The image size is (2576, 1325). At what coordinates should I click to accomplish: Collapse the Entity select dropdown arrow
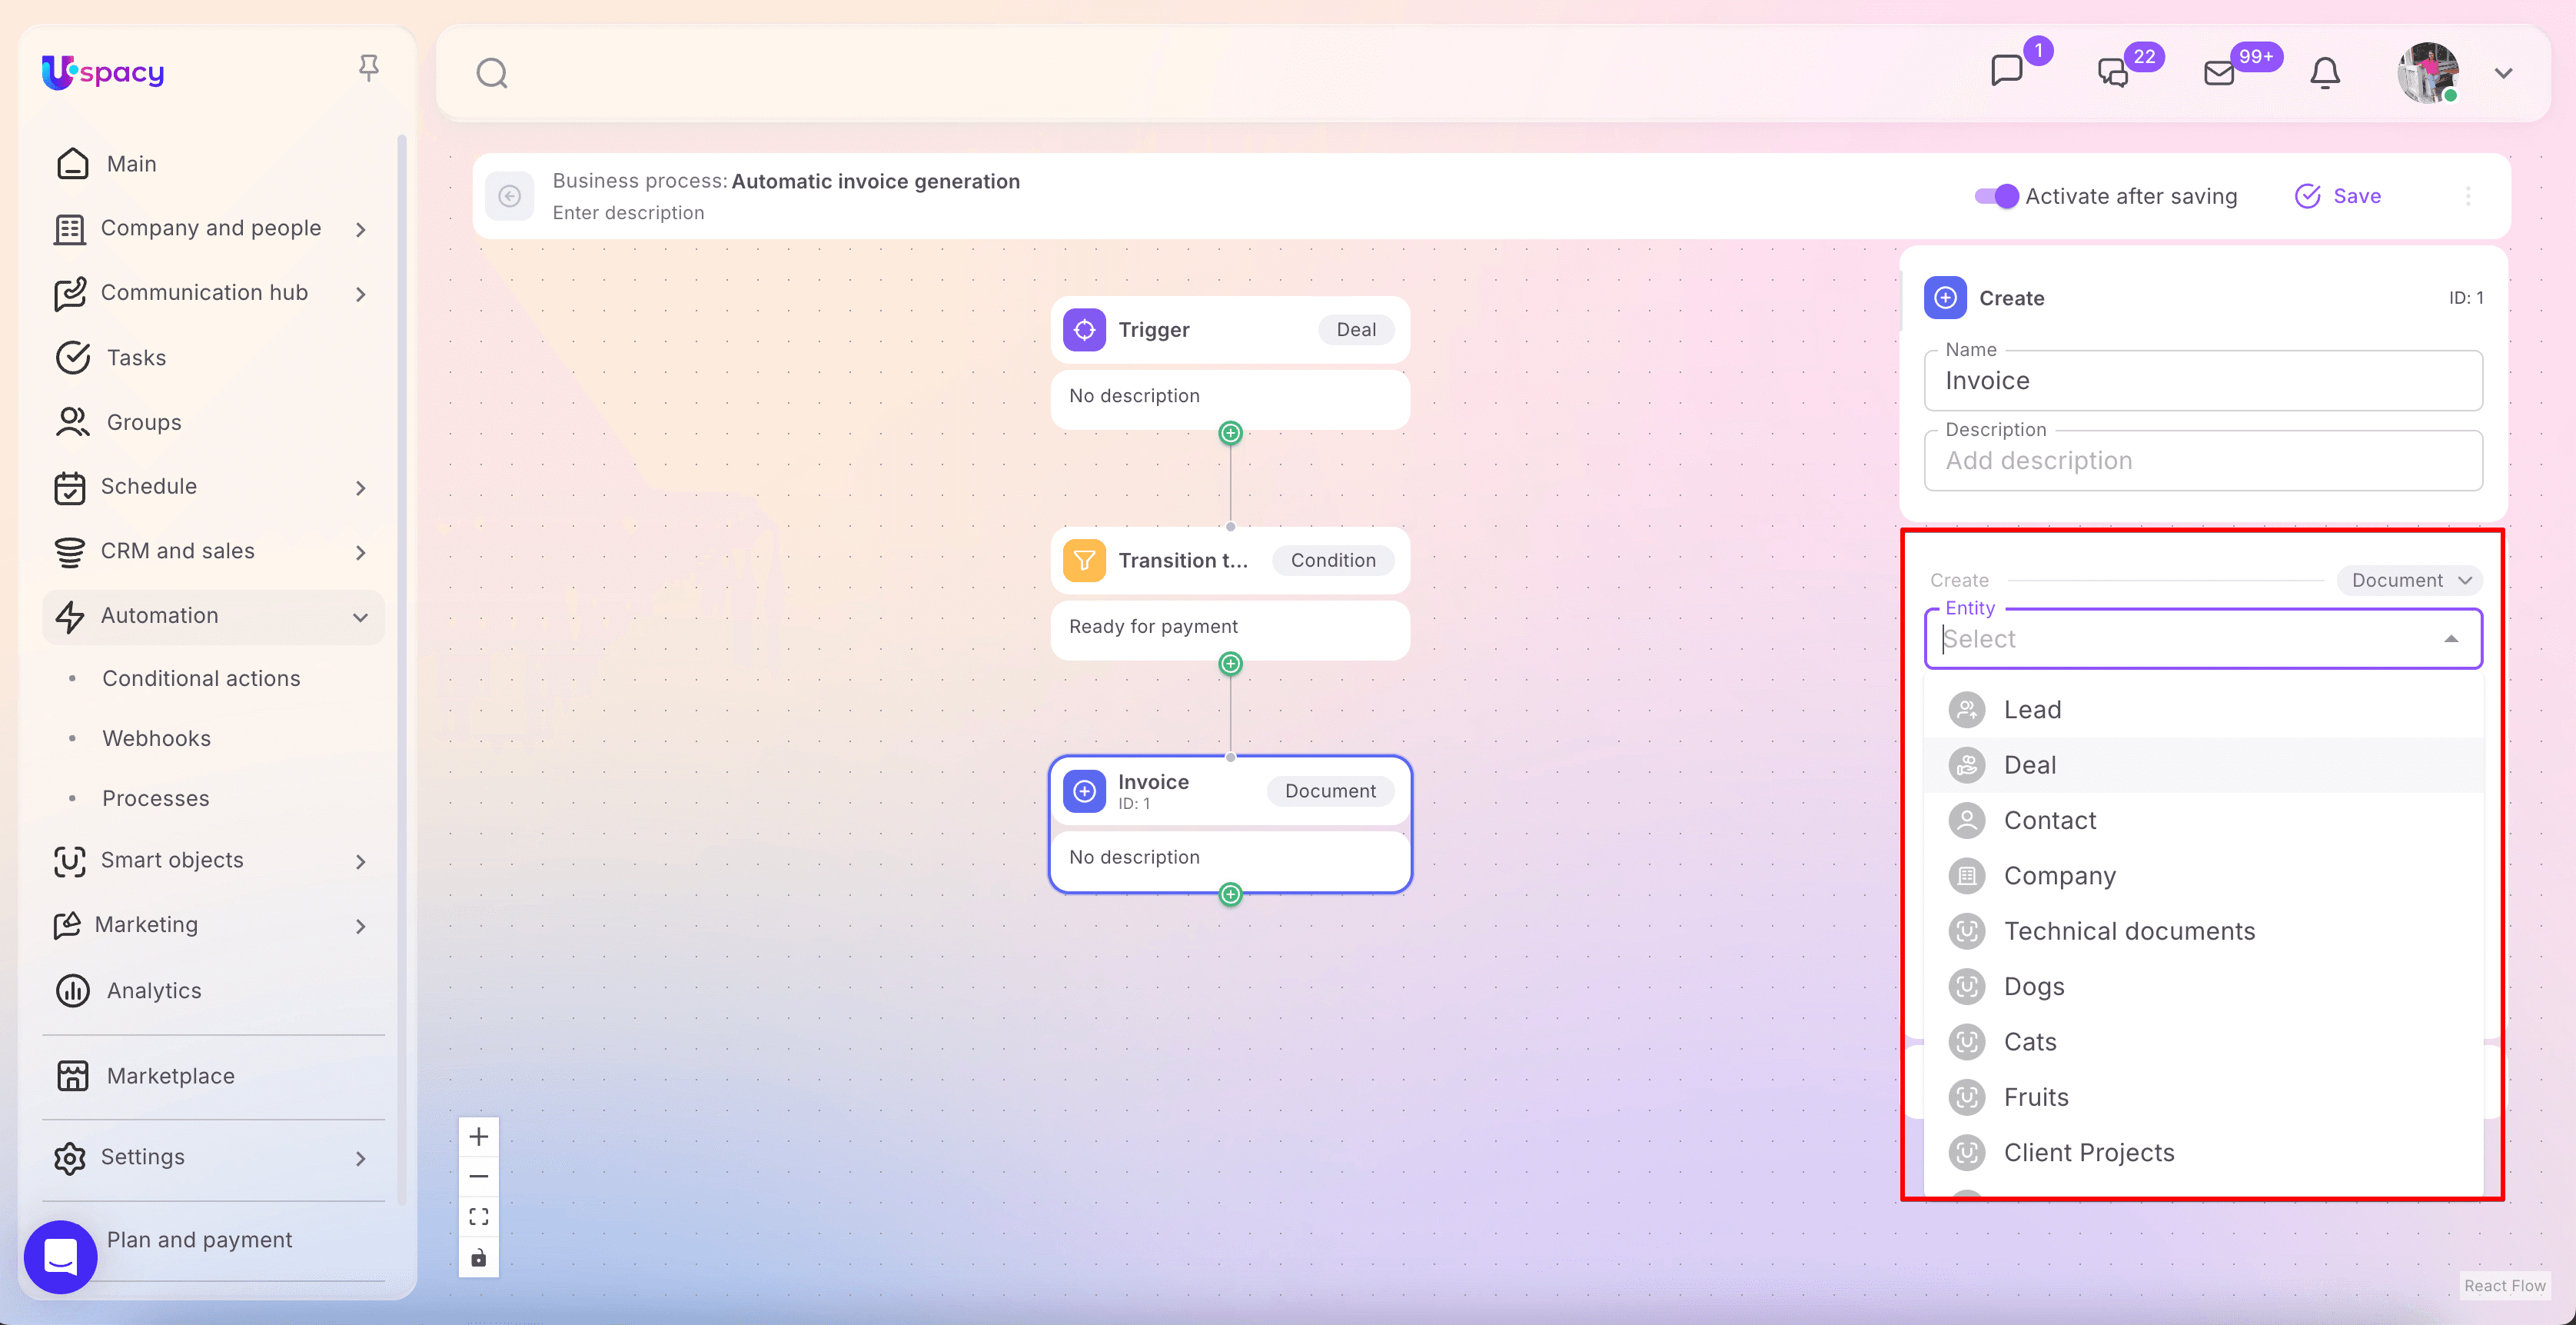2451,639
